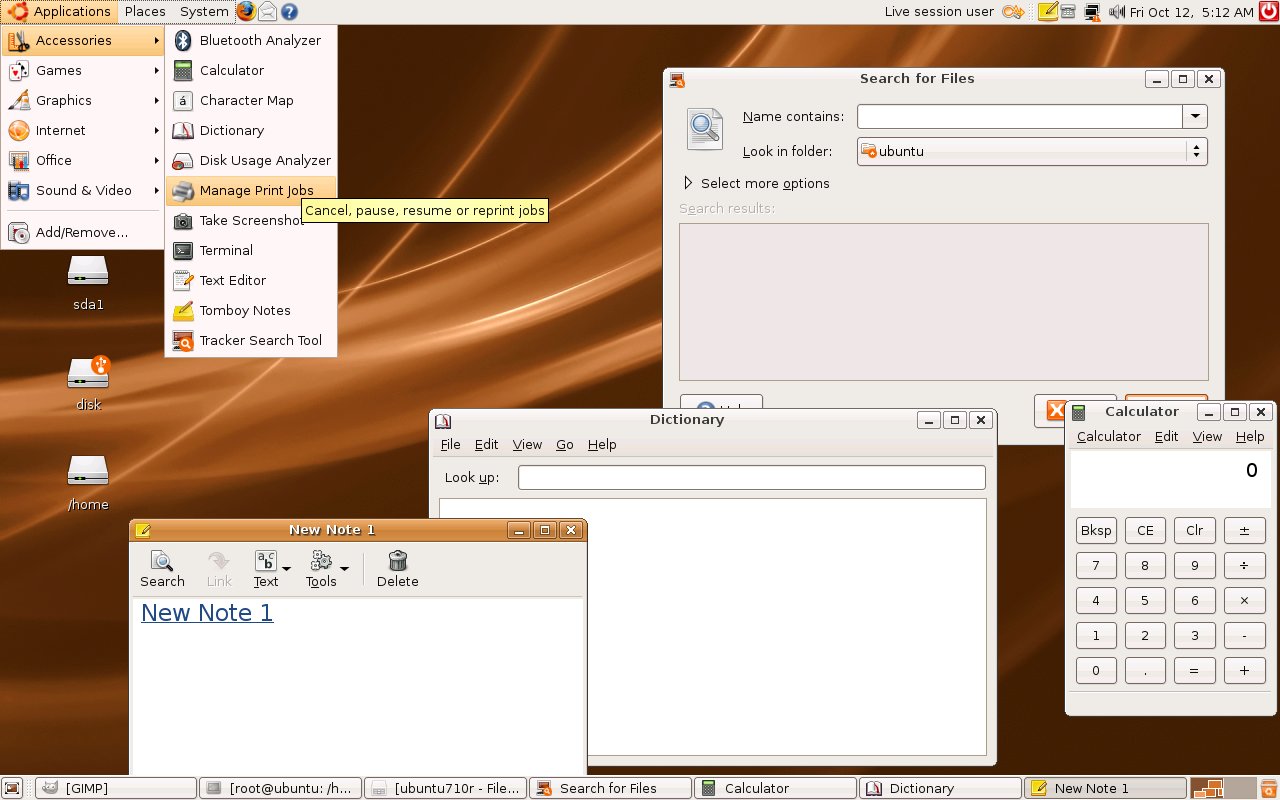Click the ± sign button in Calculator

pyautogui.click(x=1244, y=530)
